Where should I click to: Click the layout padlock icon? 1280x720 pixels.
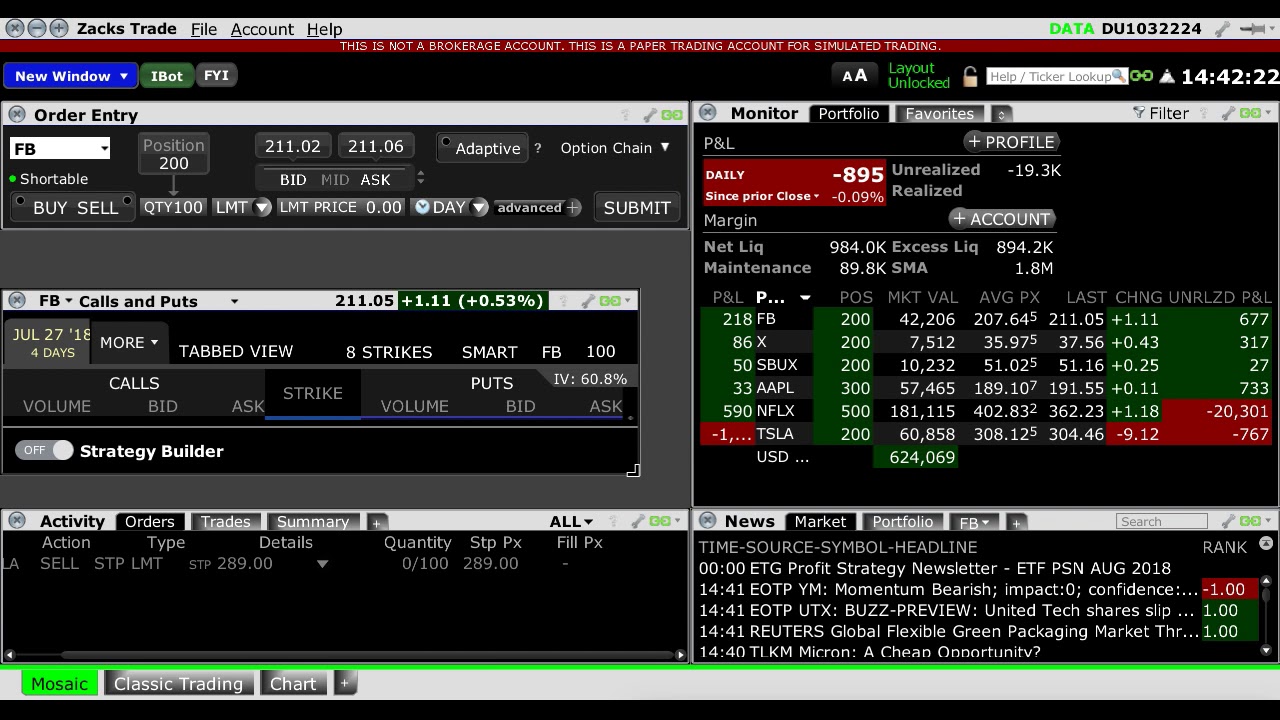(970, 76)
